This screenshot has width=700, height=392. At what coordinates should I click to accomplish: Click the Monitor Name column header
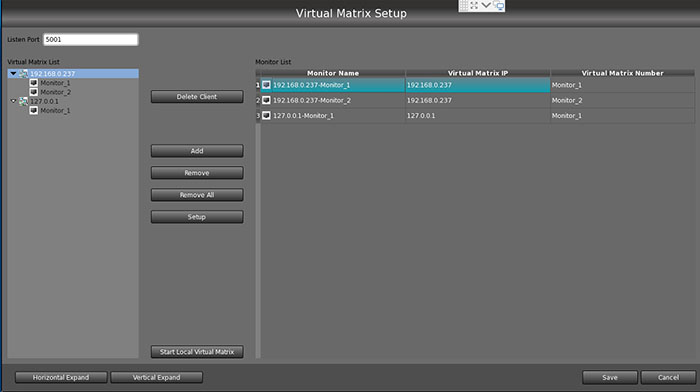333,73
